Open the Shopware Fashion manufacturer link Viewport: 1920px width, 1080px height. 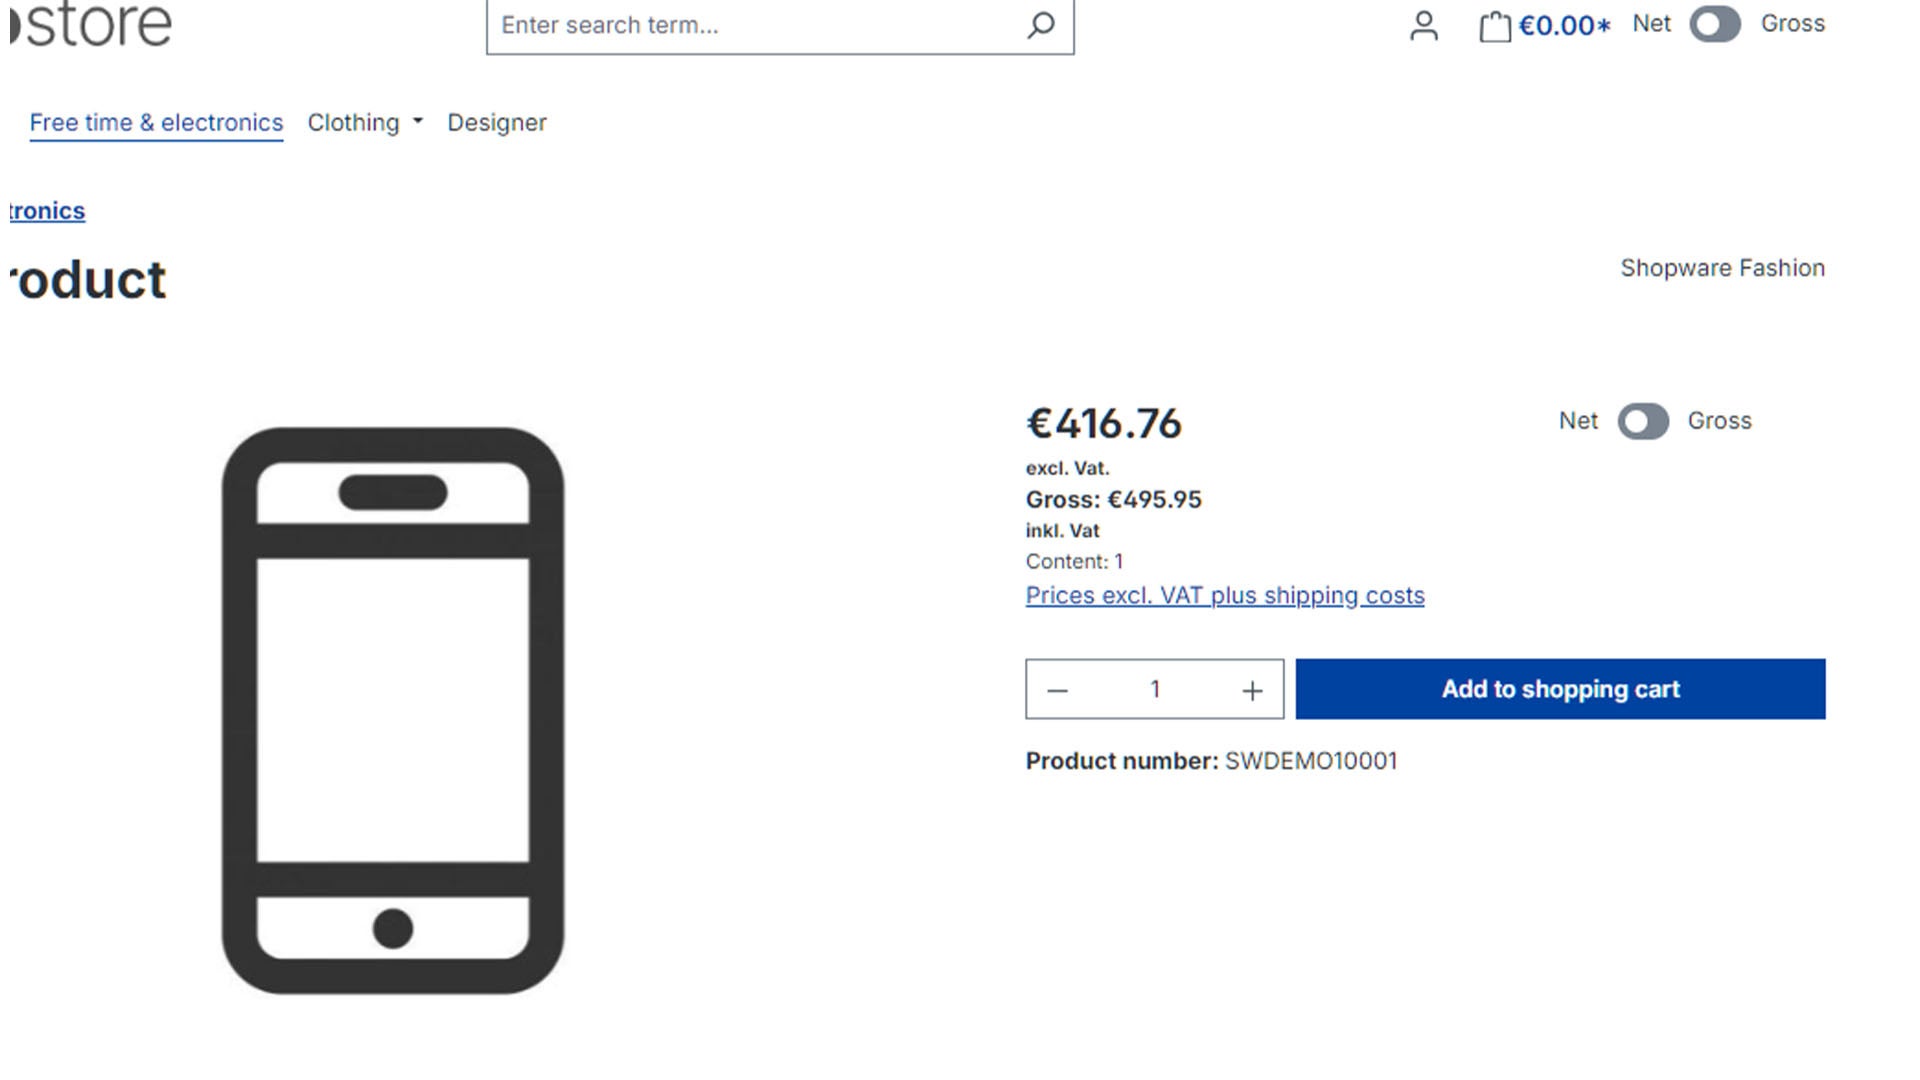tap(1722, 268)
